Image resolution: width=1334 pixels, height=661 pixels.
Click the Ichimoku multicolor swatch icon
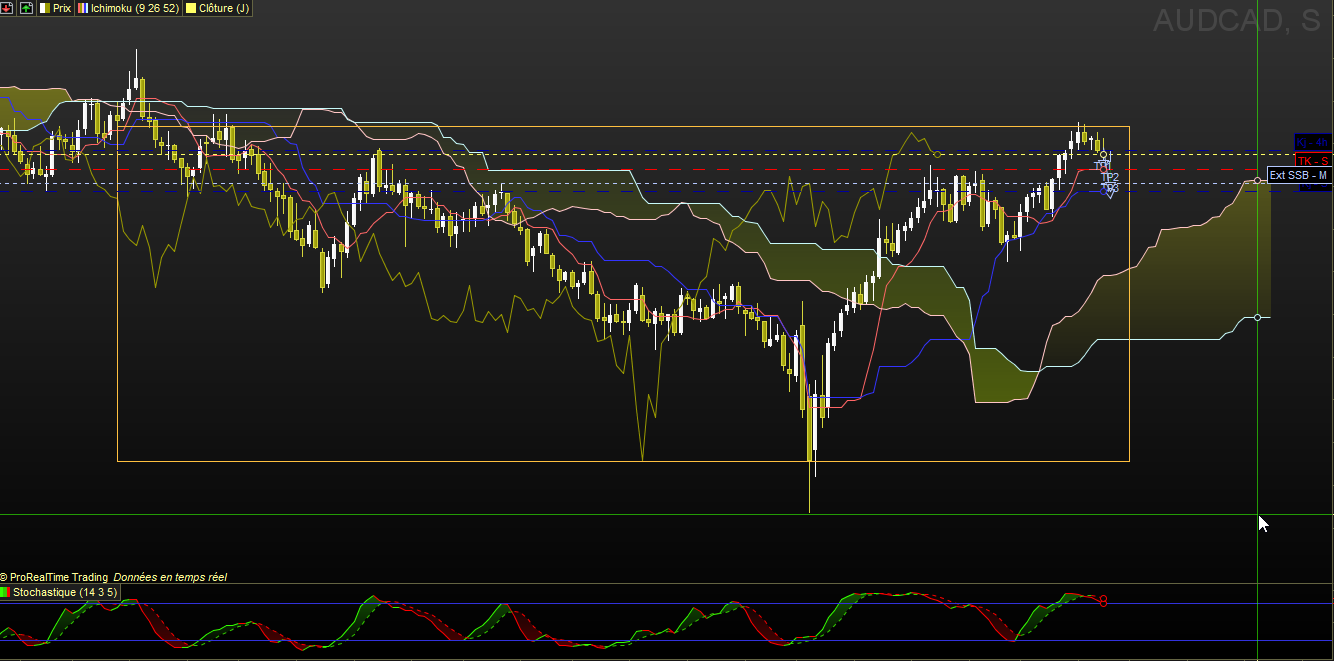pos(83,8)
